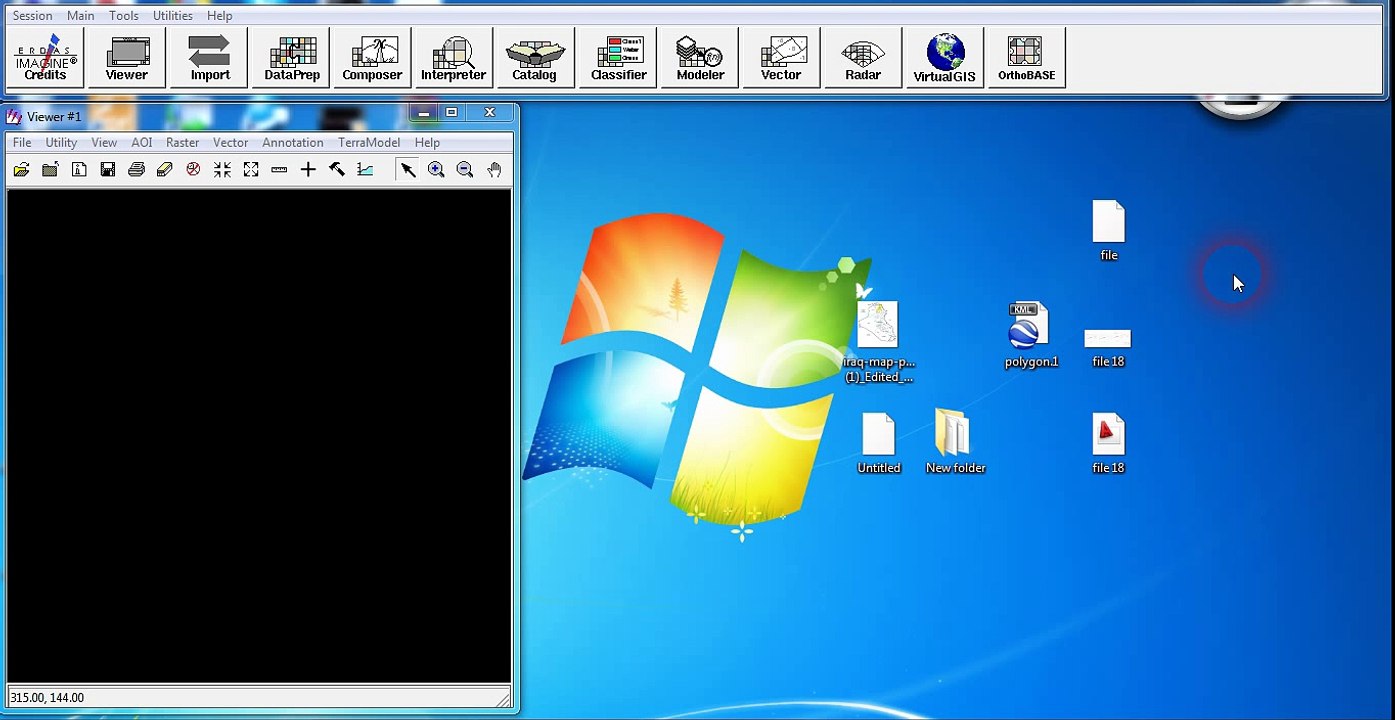
Task: Open the Raster menu
Action: coord(183,143)
